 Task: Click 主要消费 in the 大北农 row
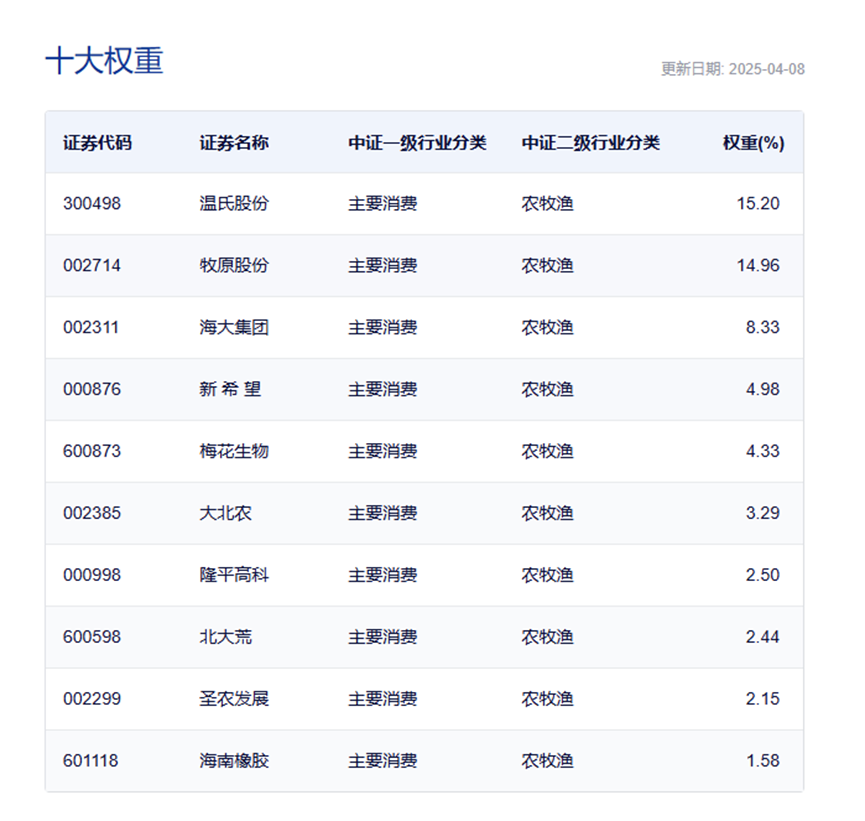(x=382, y=513)
